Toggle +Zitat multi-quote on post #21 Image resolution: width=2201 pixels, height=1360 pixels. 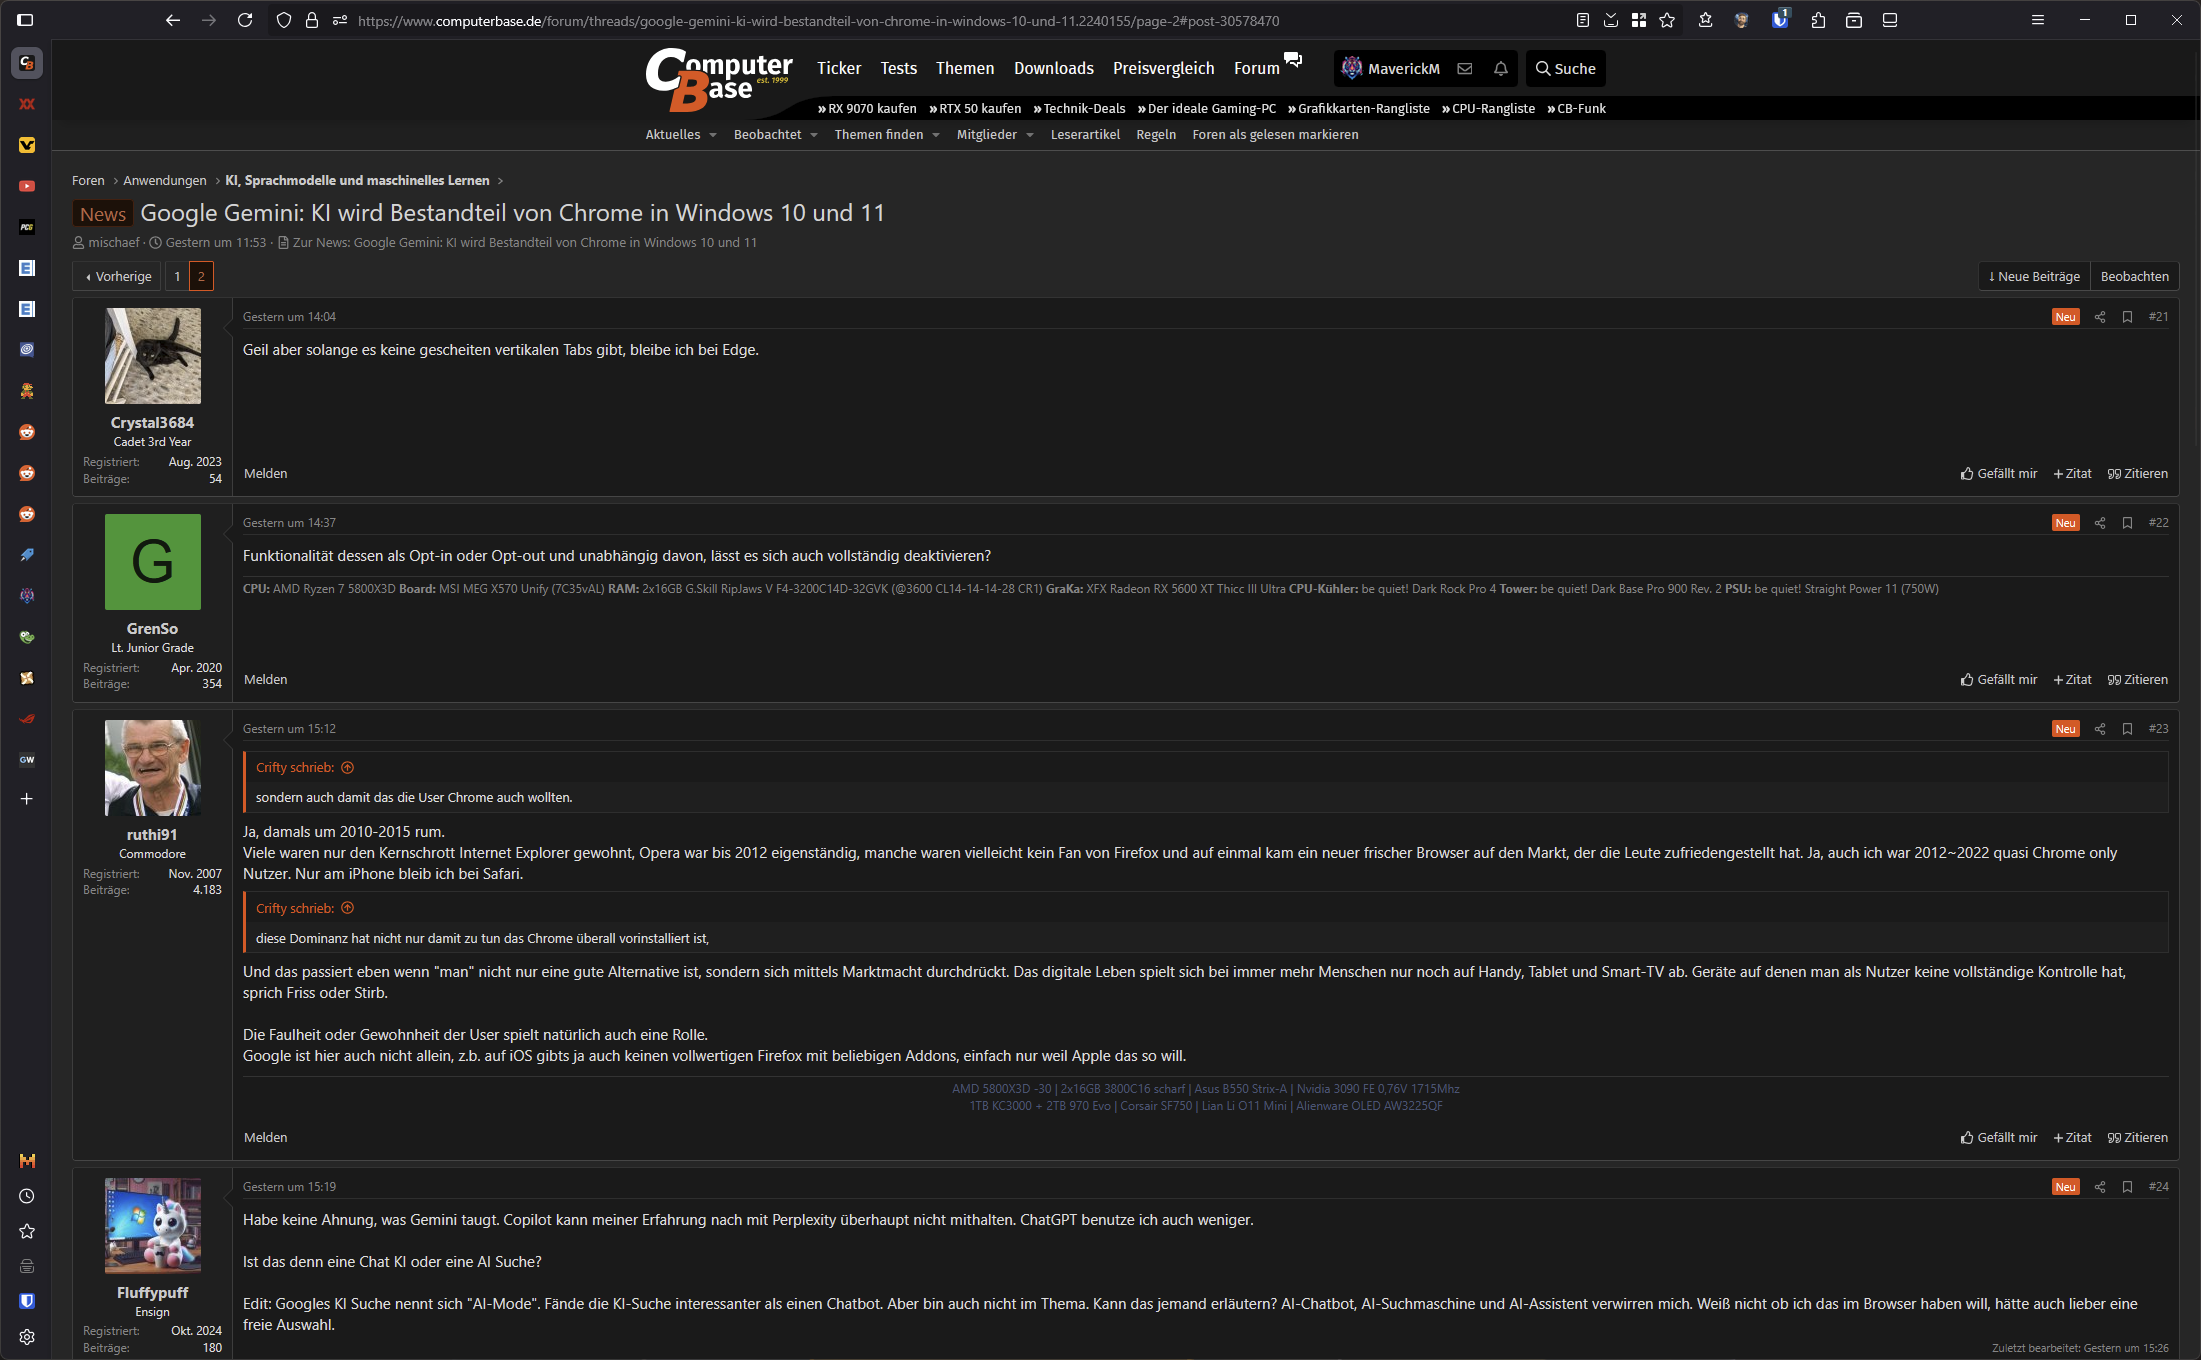tap(2072, 474)
